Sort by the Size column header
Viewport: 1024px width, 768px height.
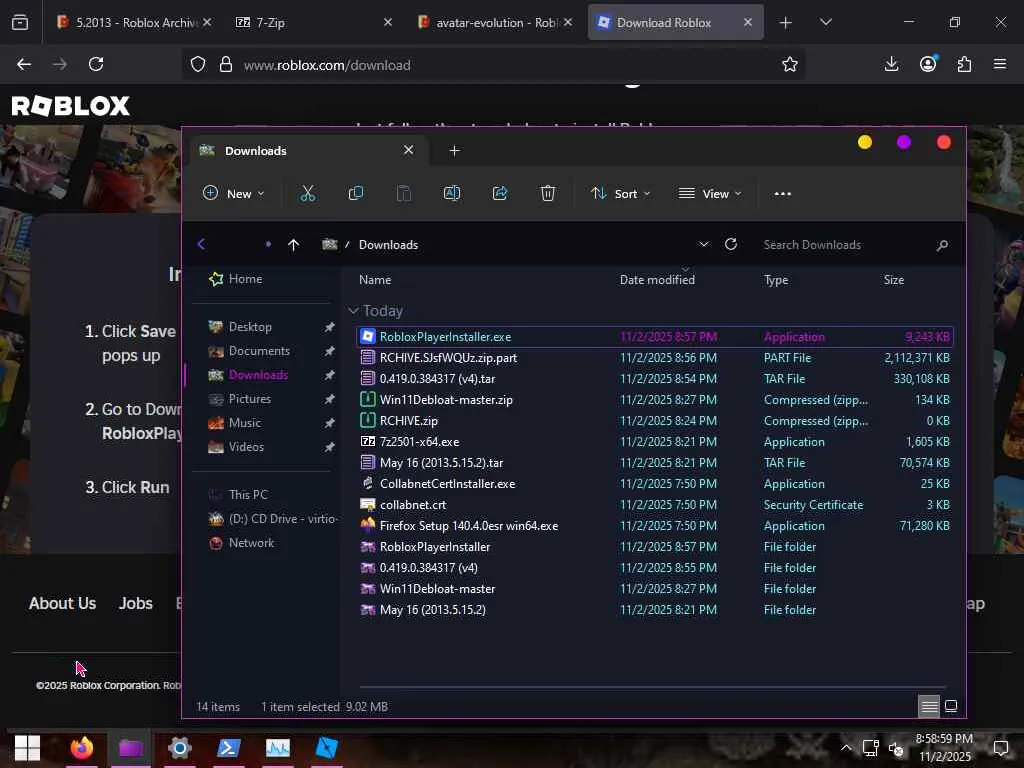(893, 280)
